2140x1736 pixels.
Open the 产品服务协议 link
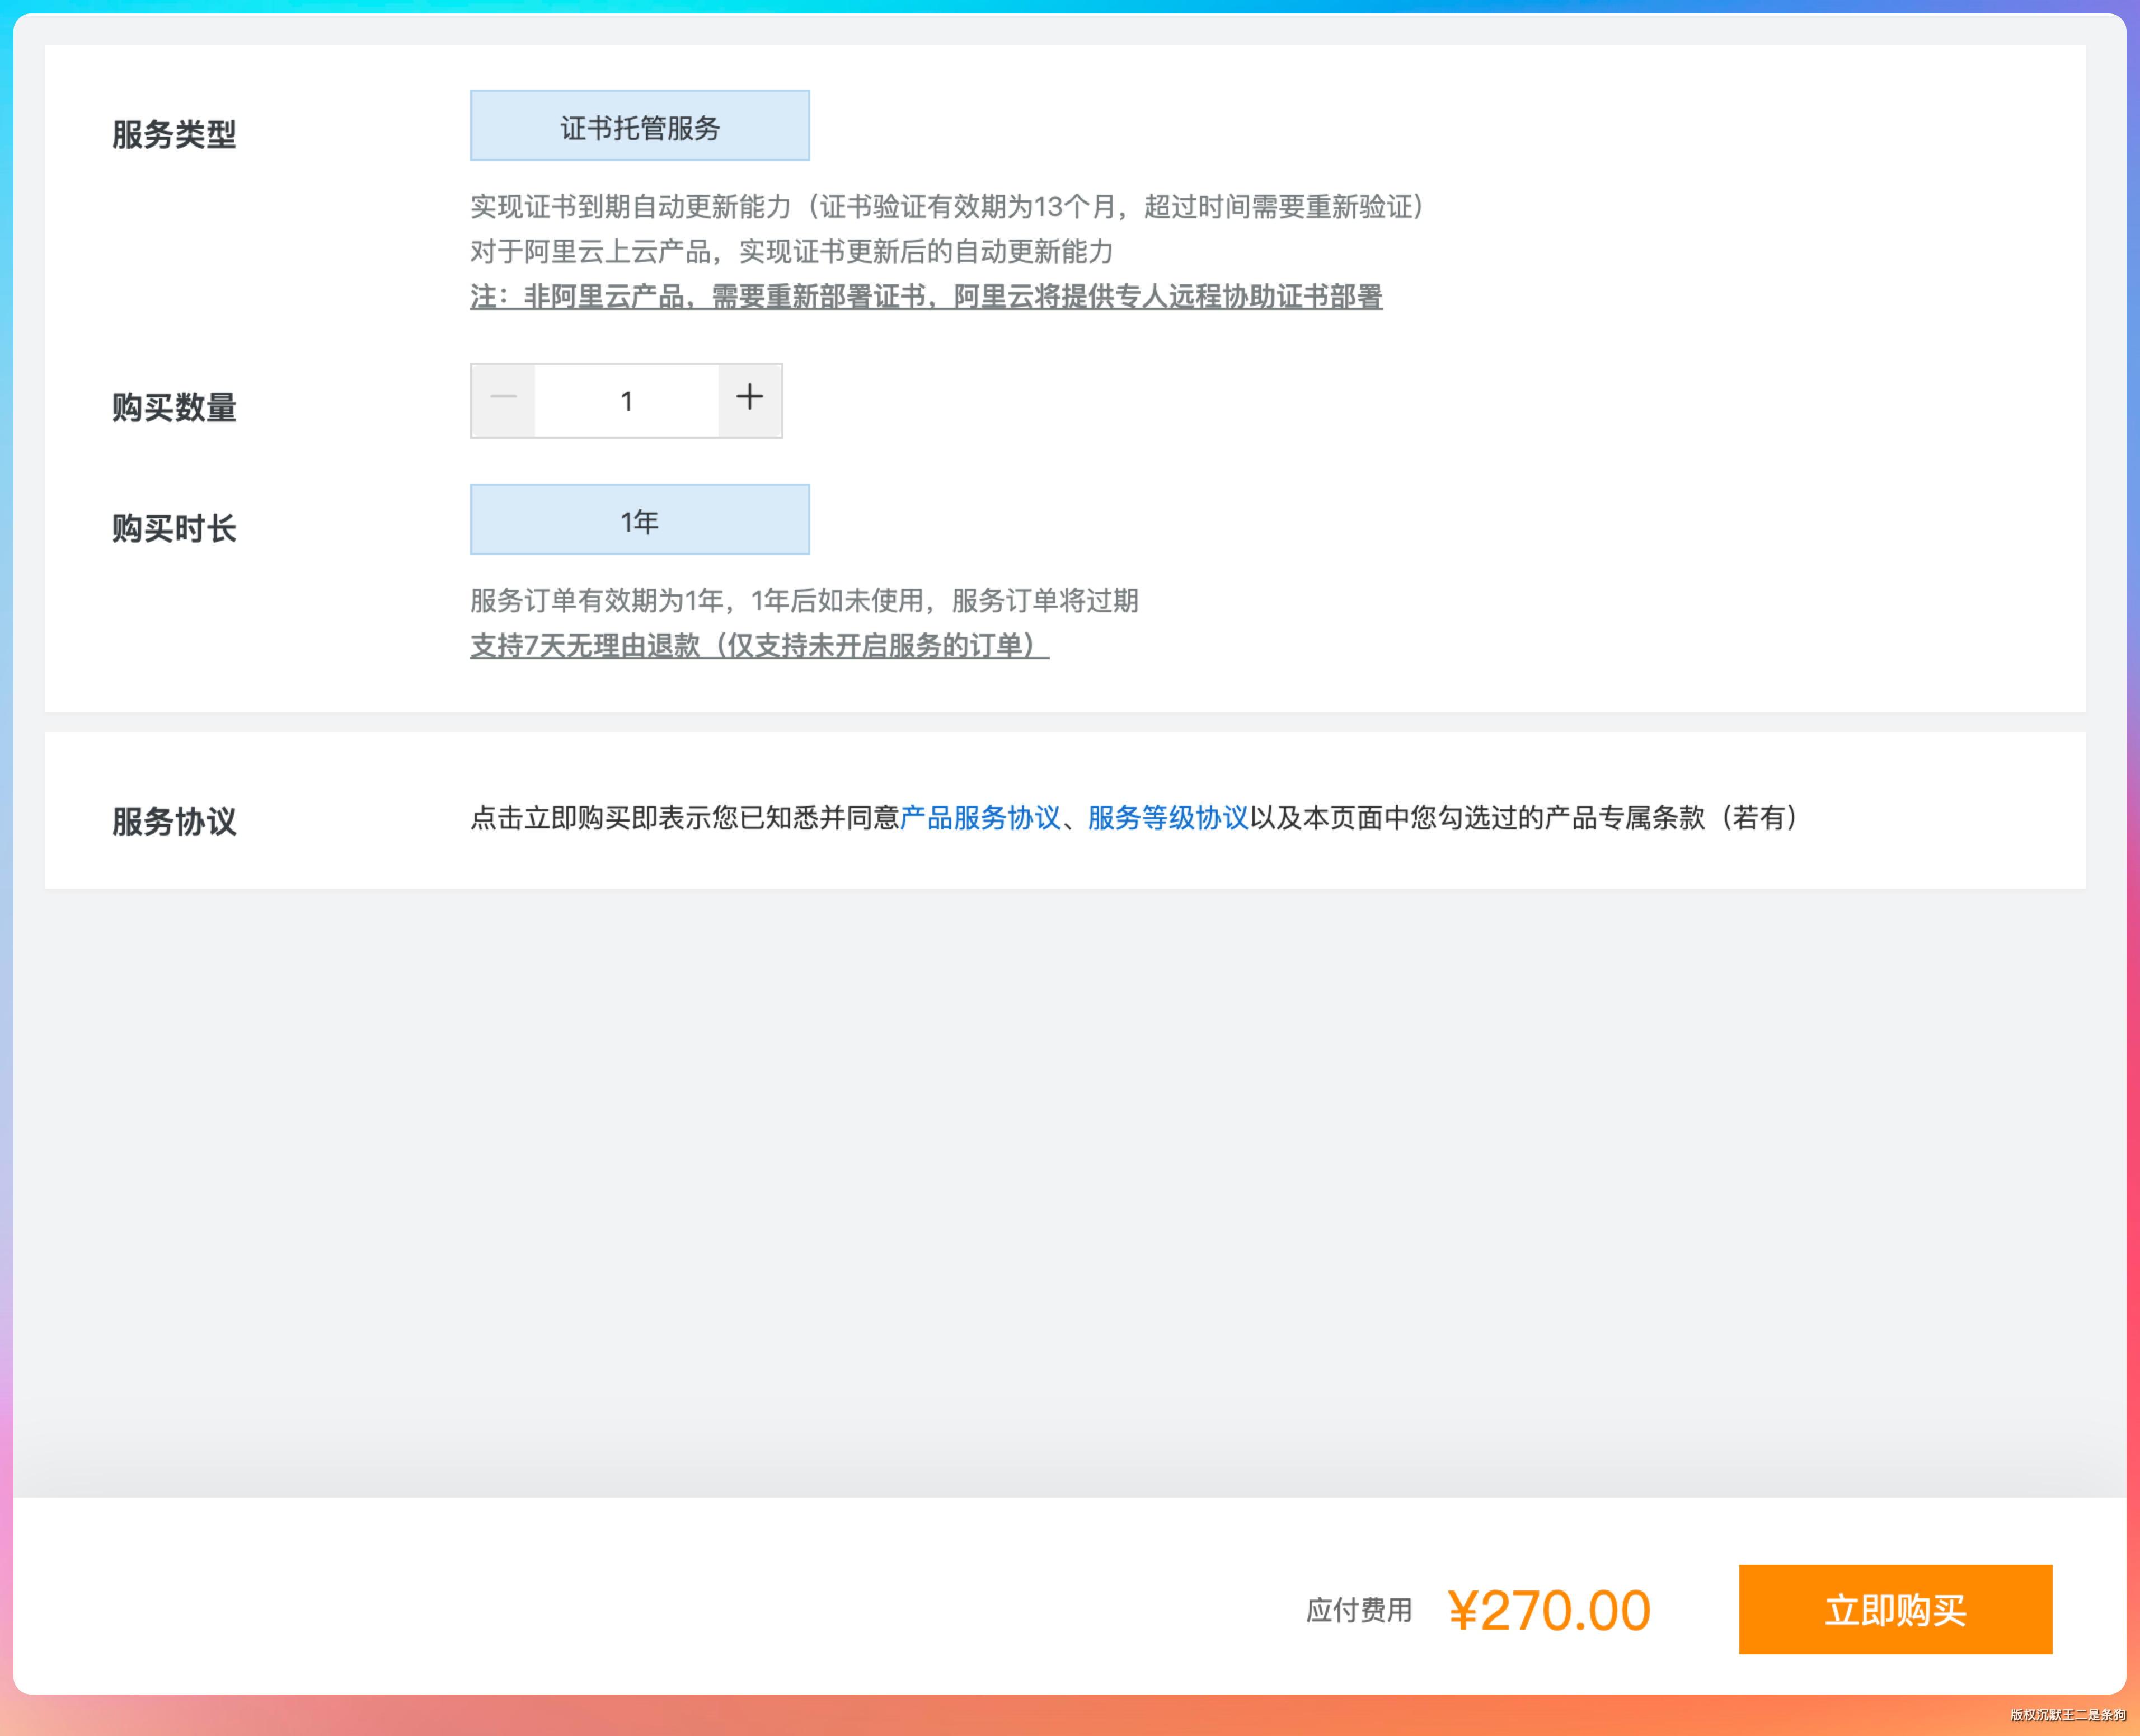tap(980, 818)
